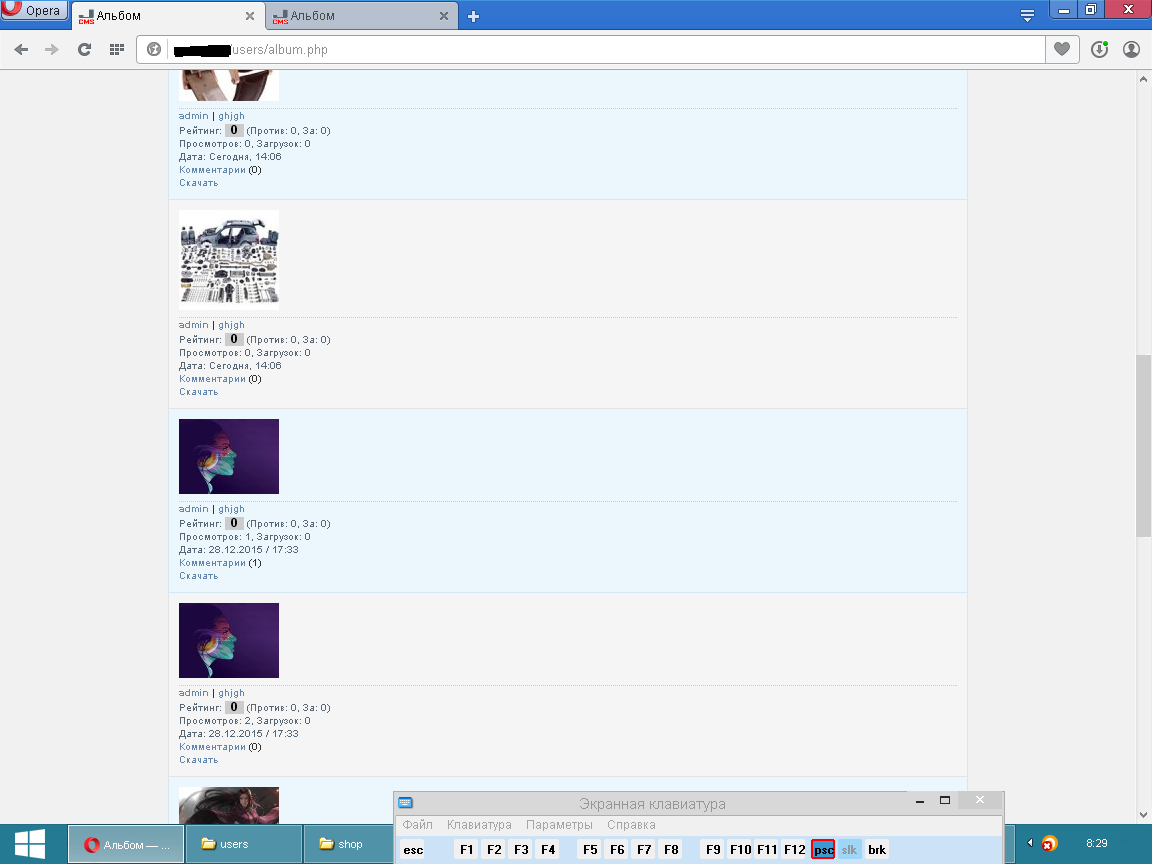Click the F5 key on on-screen keyboard
The image size is (1152, 864).
(590, 850)
